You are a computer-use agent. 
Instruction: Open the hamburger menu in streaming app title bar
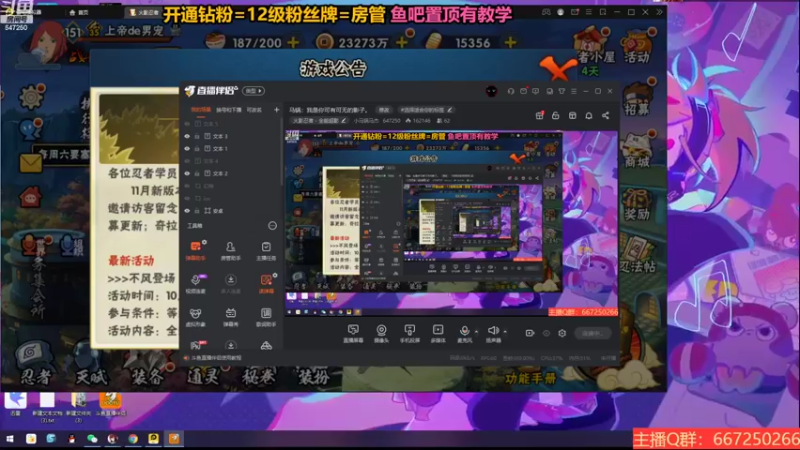click(574, 91)
